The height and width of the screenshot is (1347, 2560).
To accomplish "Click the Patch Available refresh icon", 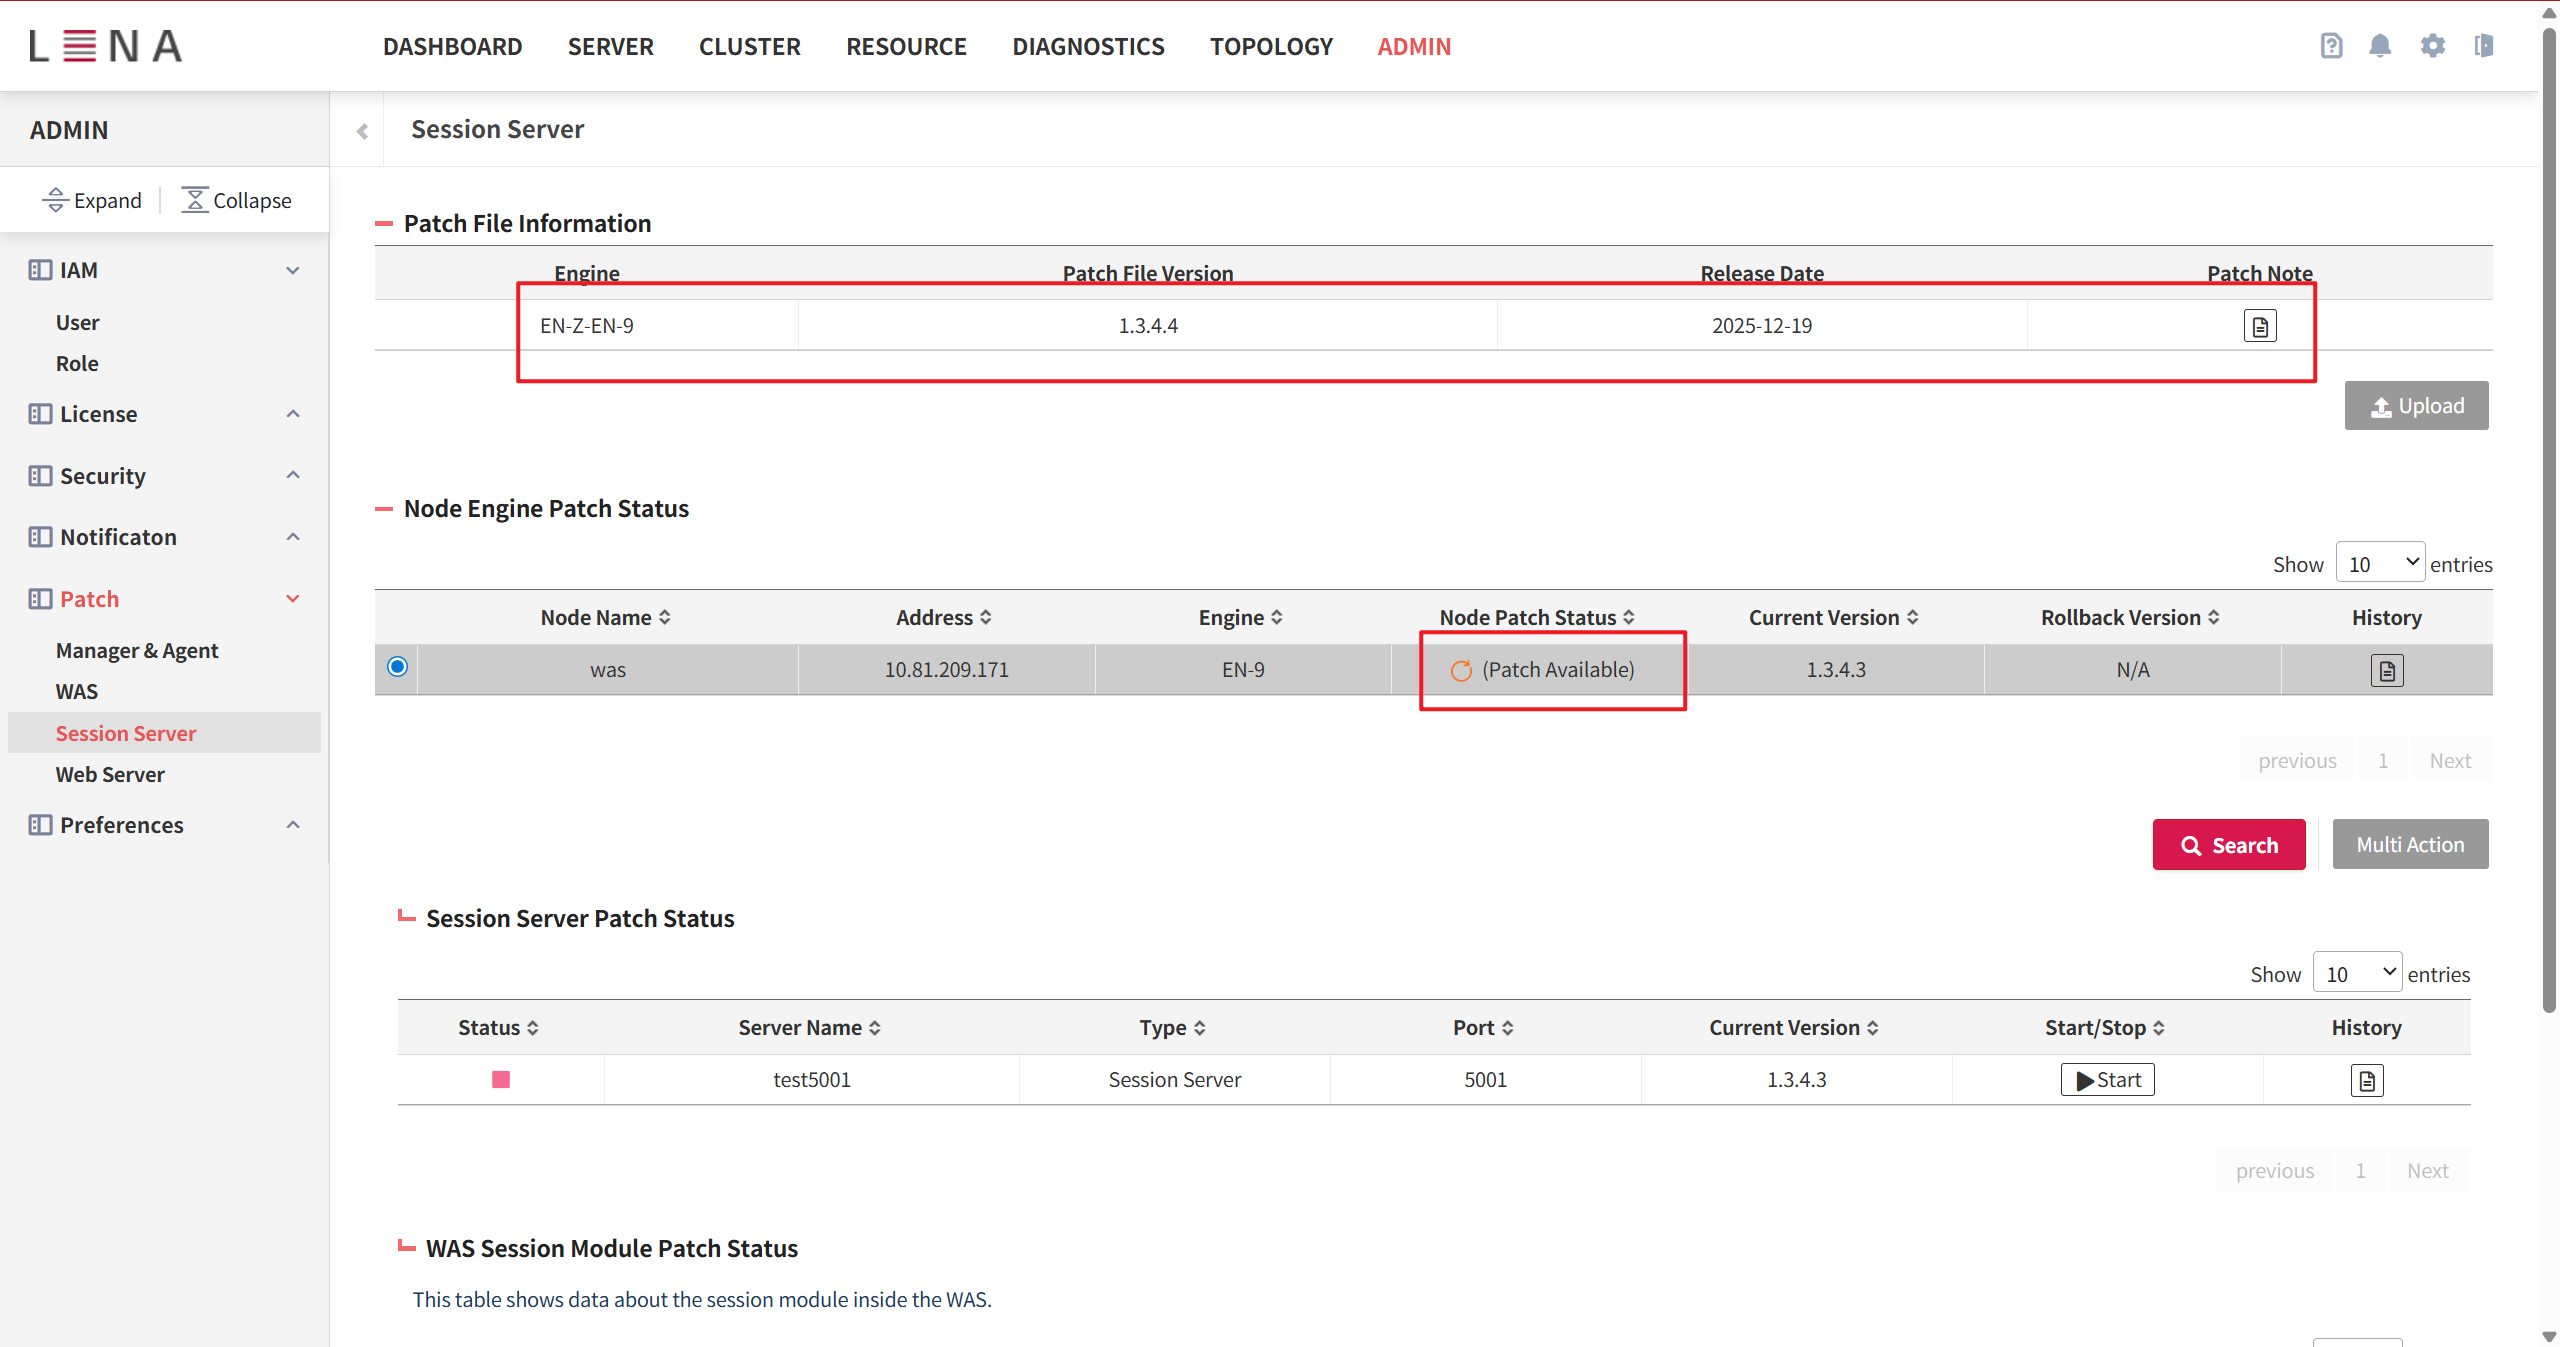I will pyautogui.click(x=1461, y=670).
